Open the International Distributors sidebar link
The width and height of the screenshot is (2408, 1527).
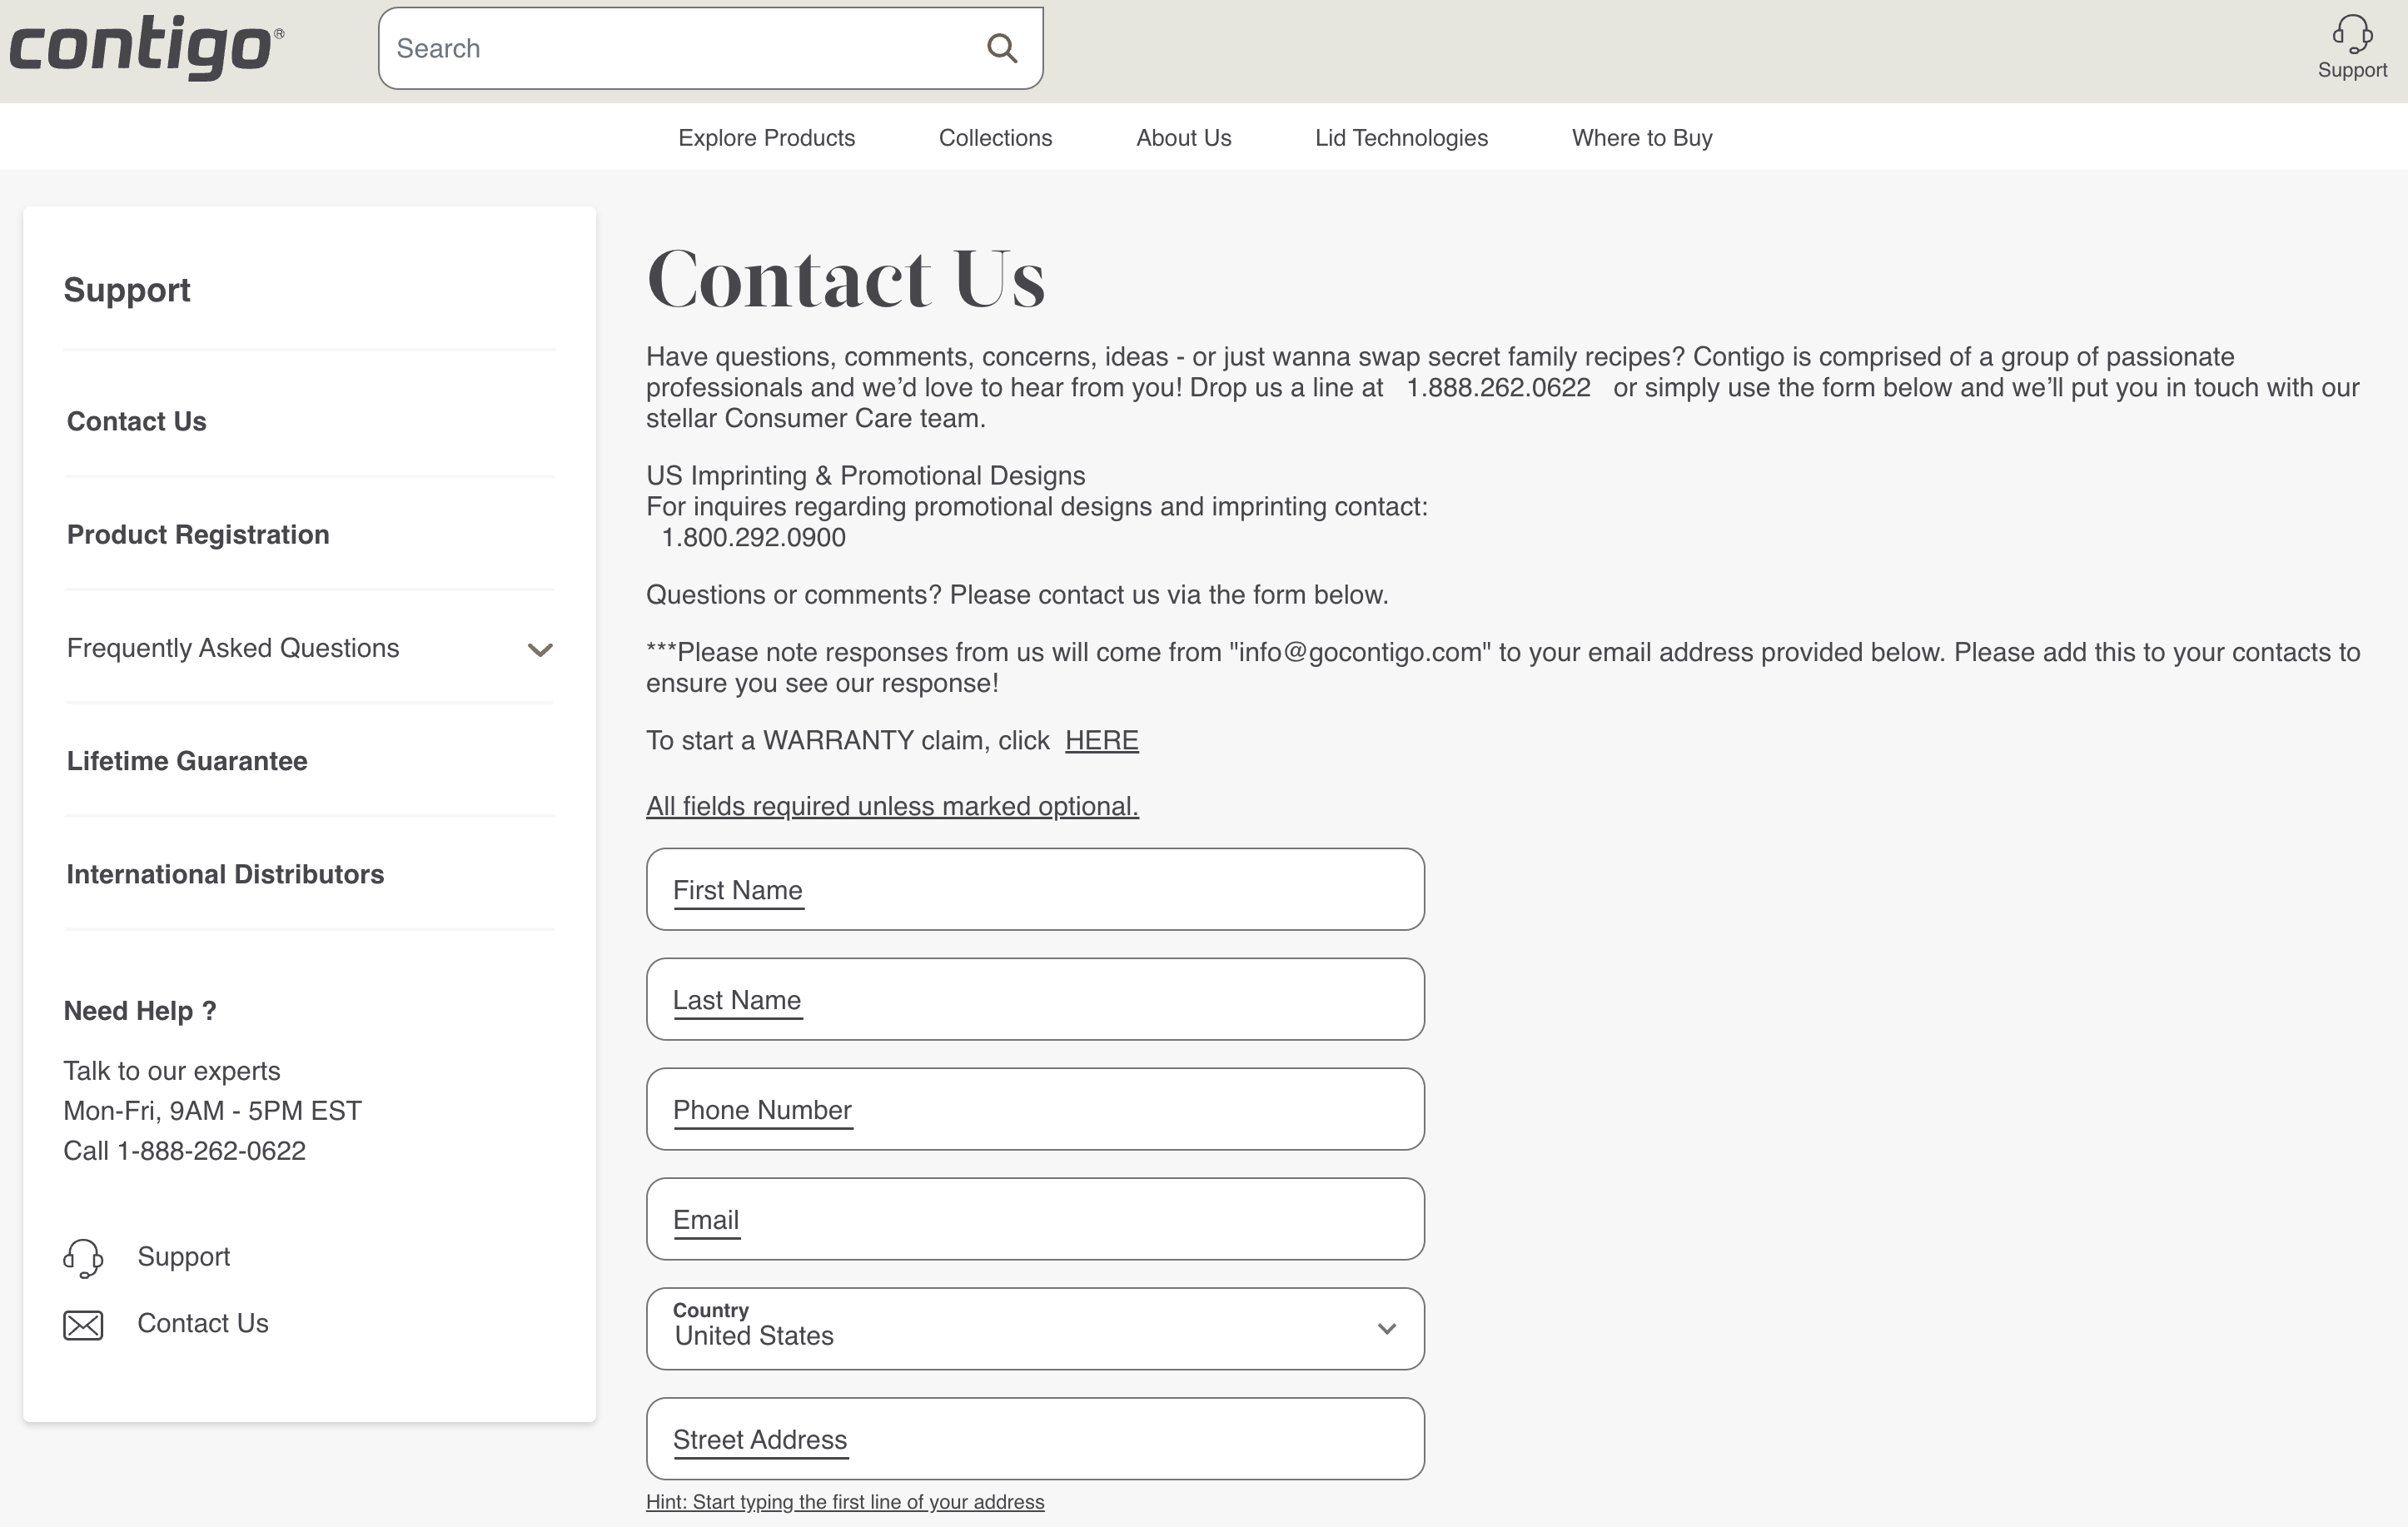point(225,874)
